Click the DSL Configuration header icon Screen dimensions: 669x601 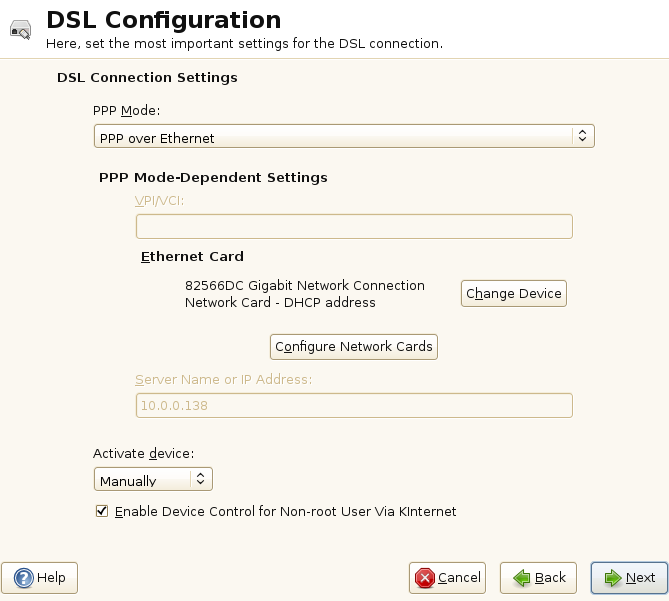(x=20, y=30)
